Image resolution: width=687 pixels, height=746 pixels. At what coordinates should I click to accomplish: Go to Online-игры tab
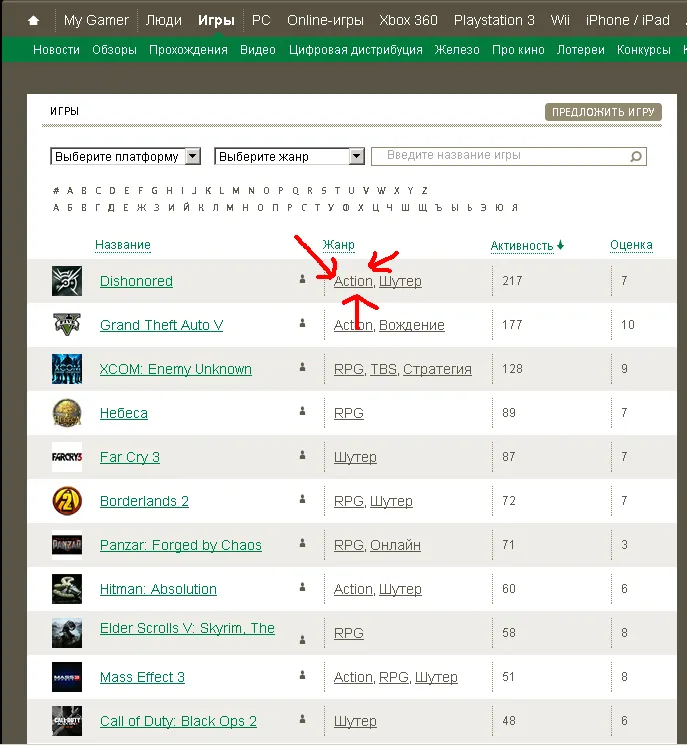click(x=325, y=20)
